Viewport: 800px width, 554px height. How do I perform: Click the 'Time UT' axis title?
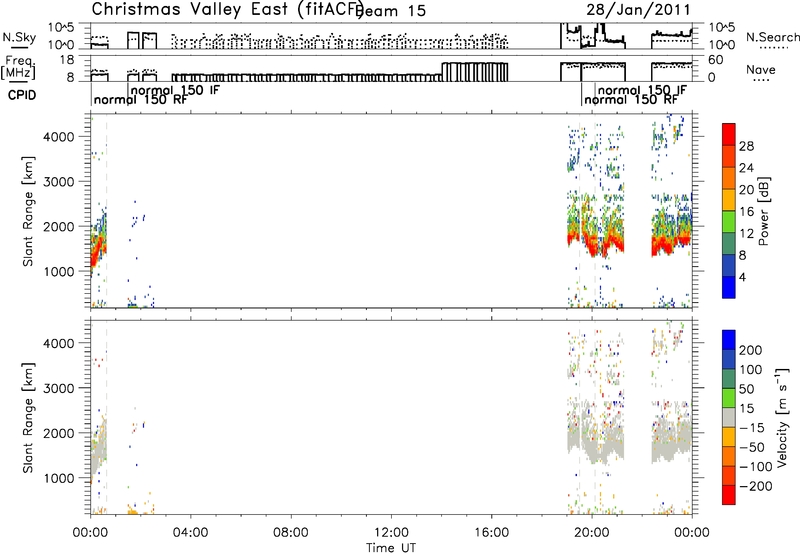(x=391, y=548)
